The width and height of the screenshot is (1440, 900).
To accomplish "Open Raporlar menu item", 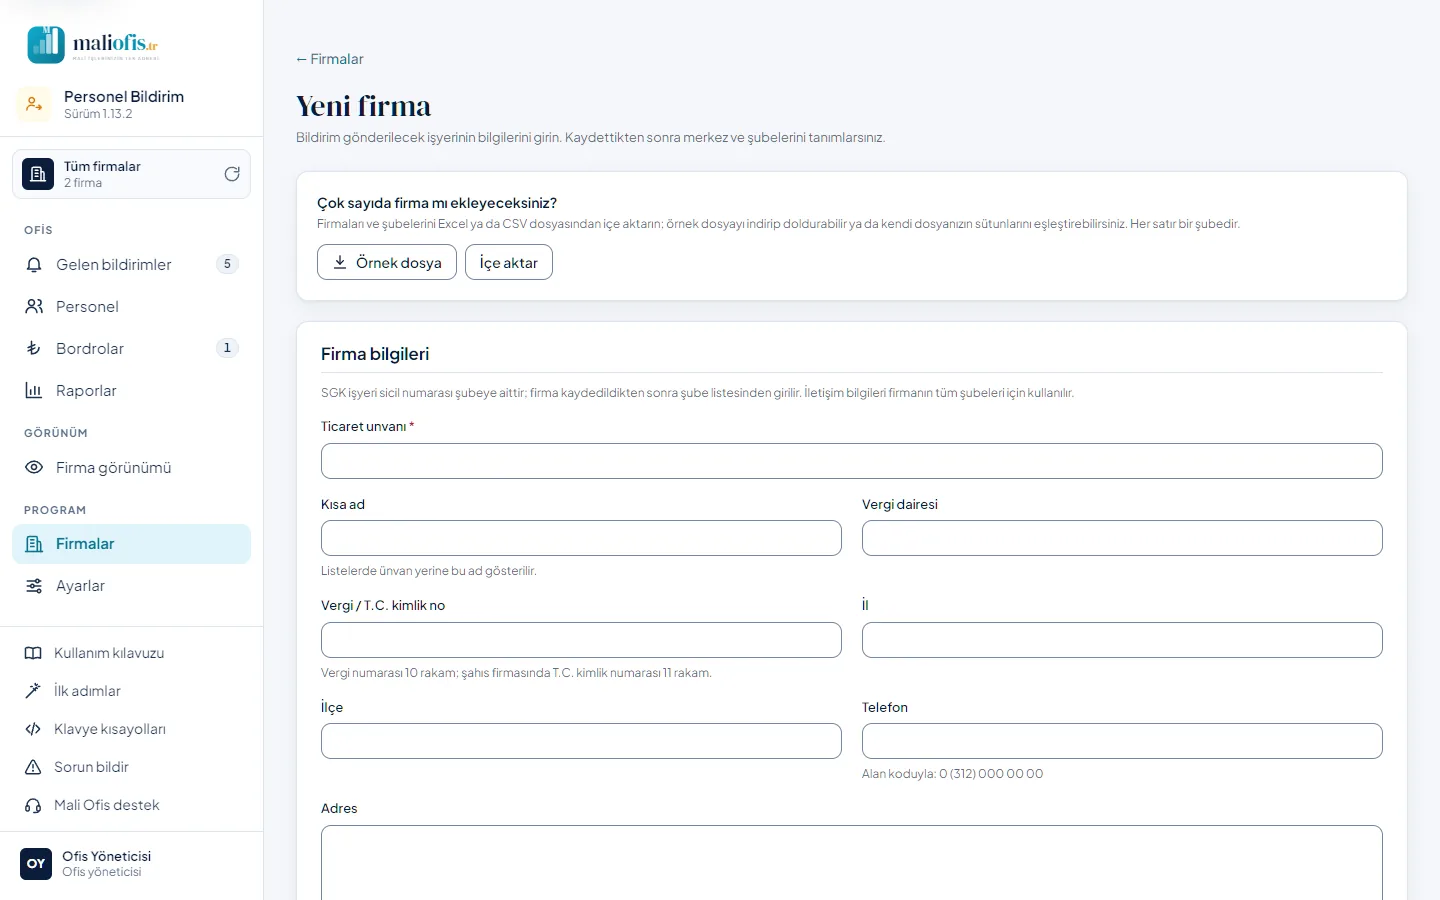I will click(x=131, y=391).
